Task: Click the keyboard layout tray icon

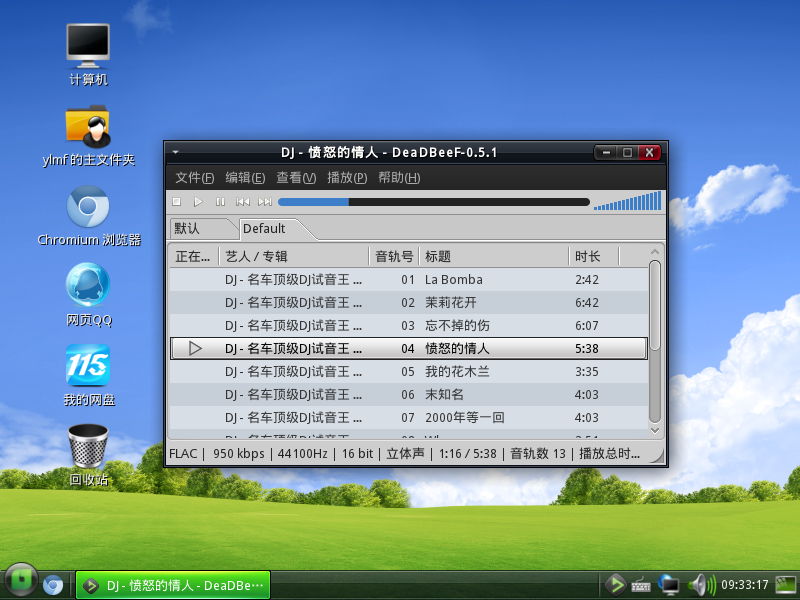Action: [x=640, y=584]
